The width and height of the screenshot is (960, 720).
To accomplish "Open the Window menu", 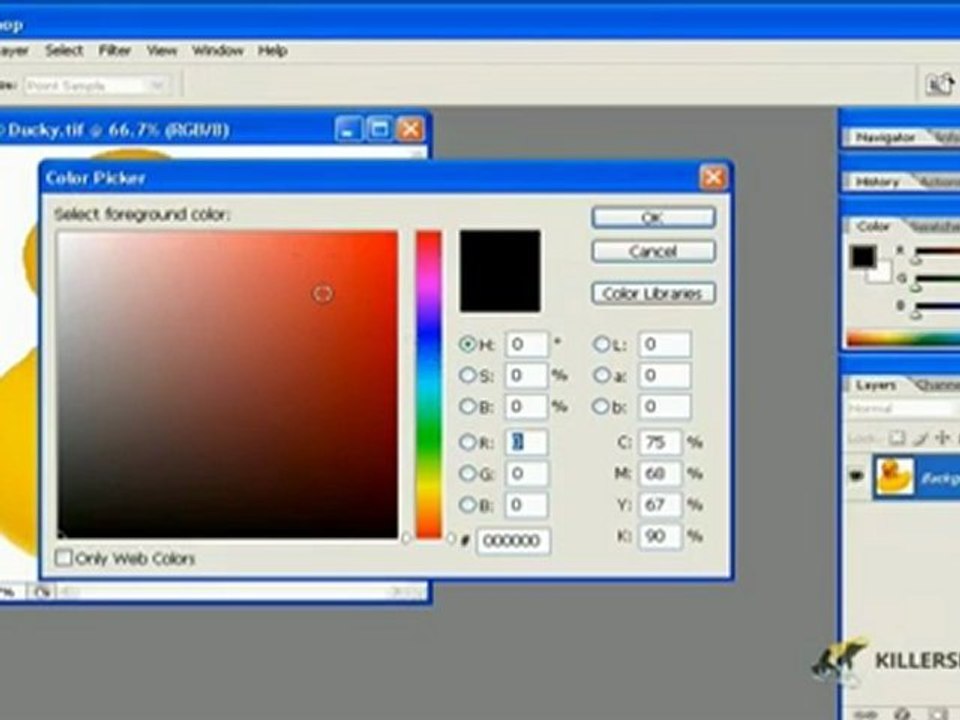I will (x=218, y=51).
